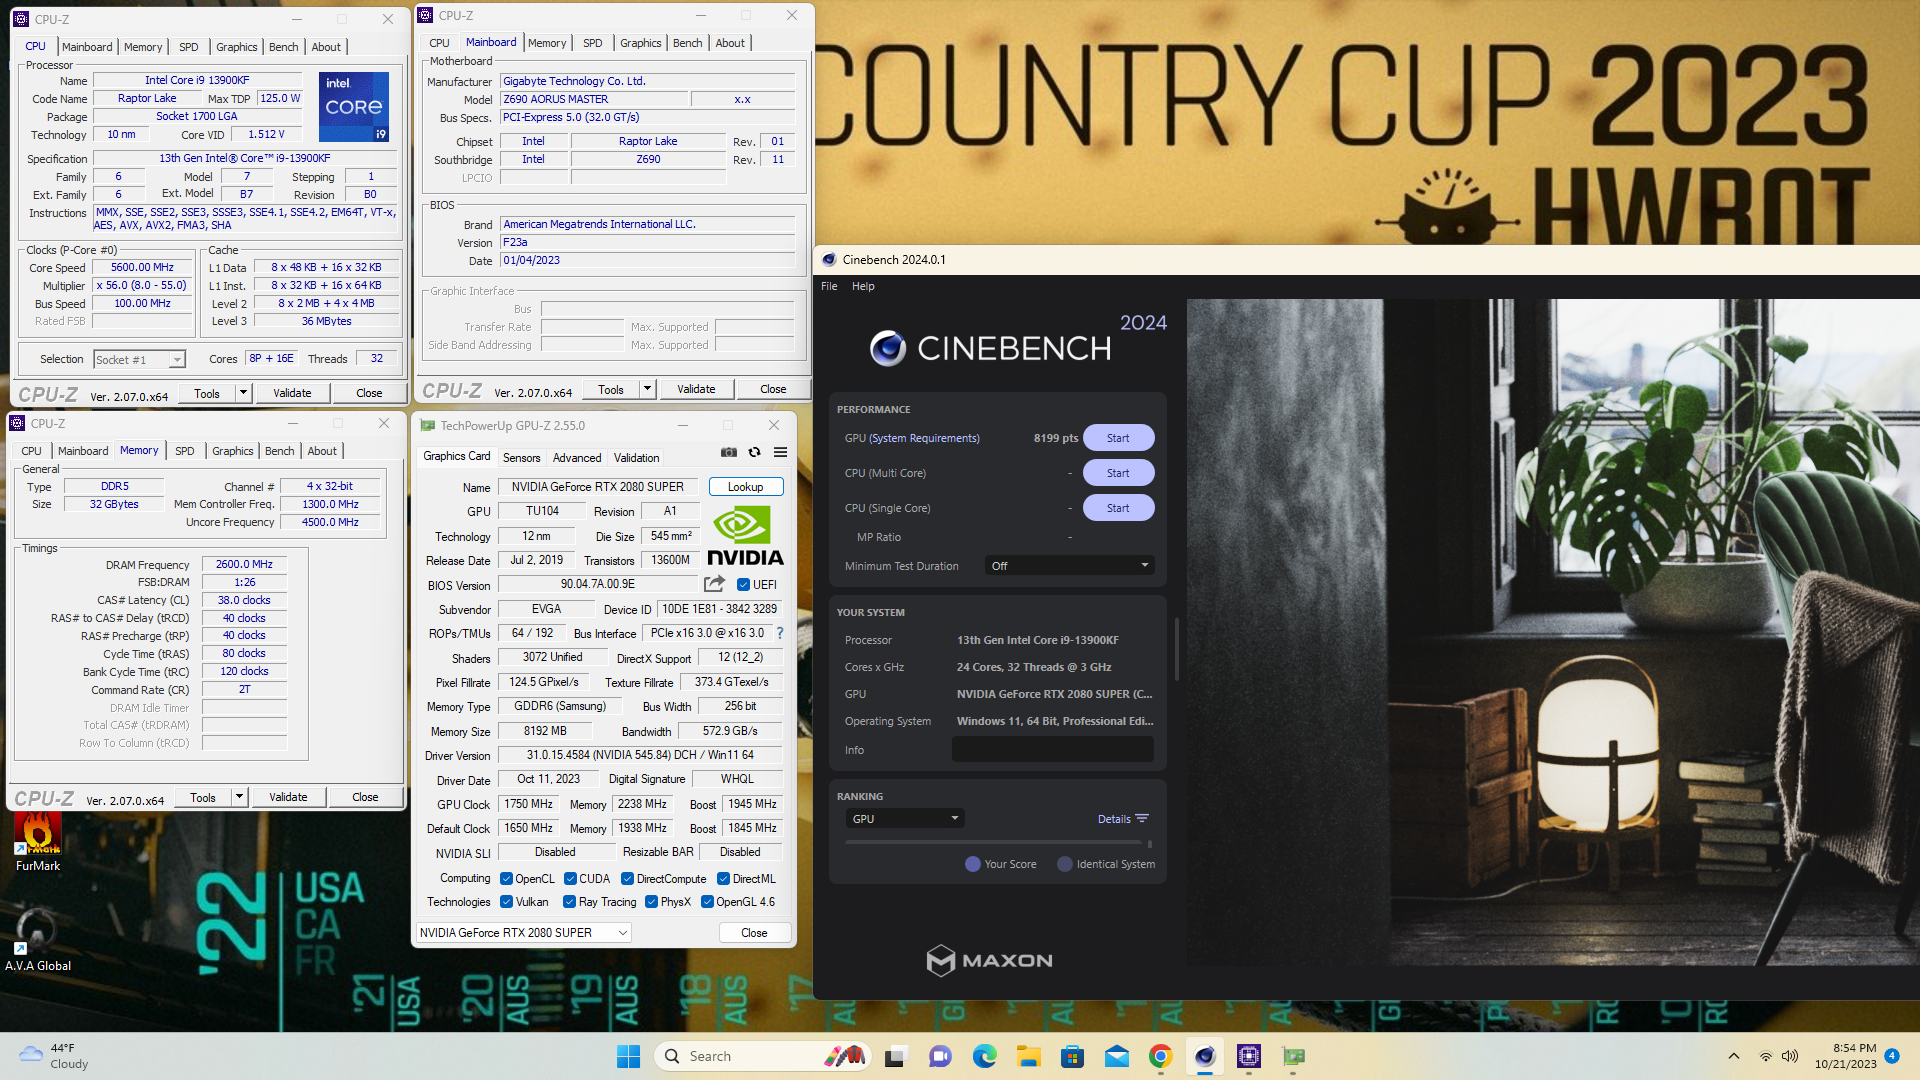Toggle the UEFI checkbox in GPU-Z
Screen dimensions: 1920x1080
(x=743, y=585)
